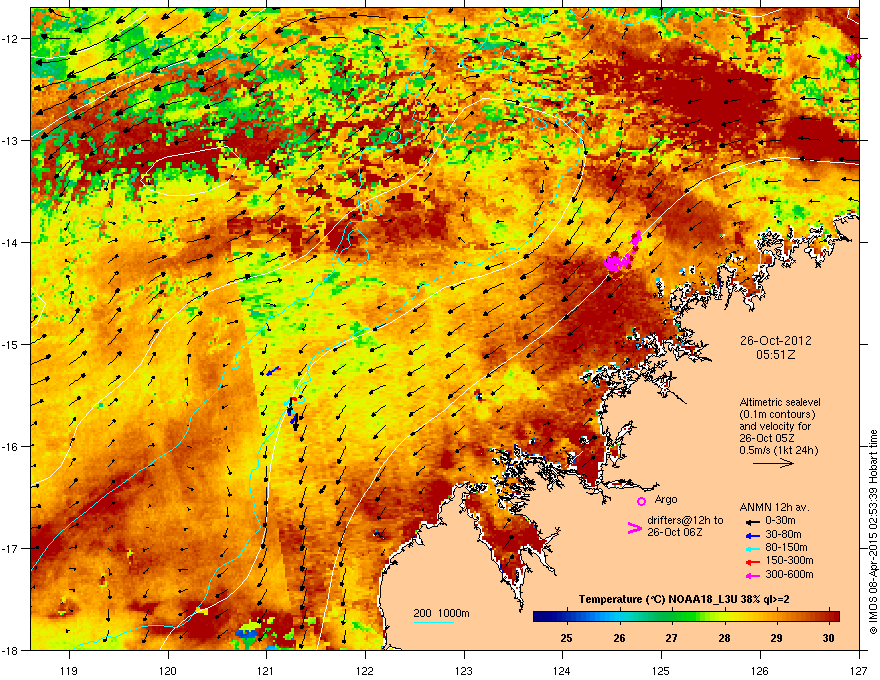Image resolution: width=880 pixels, height=680 pixels.
Task: Click the blue 30-80m arrow legend symbol
Action: [x=753, y=535]
